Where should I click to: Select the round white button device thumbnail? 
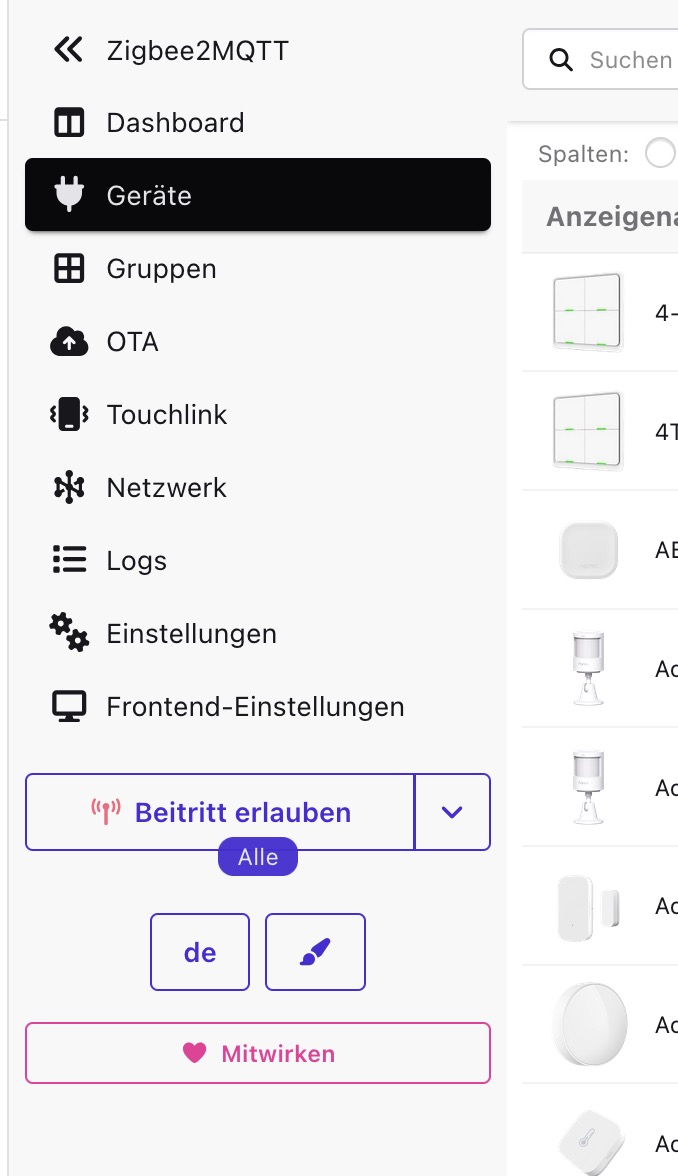[x=588, y=1024]
